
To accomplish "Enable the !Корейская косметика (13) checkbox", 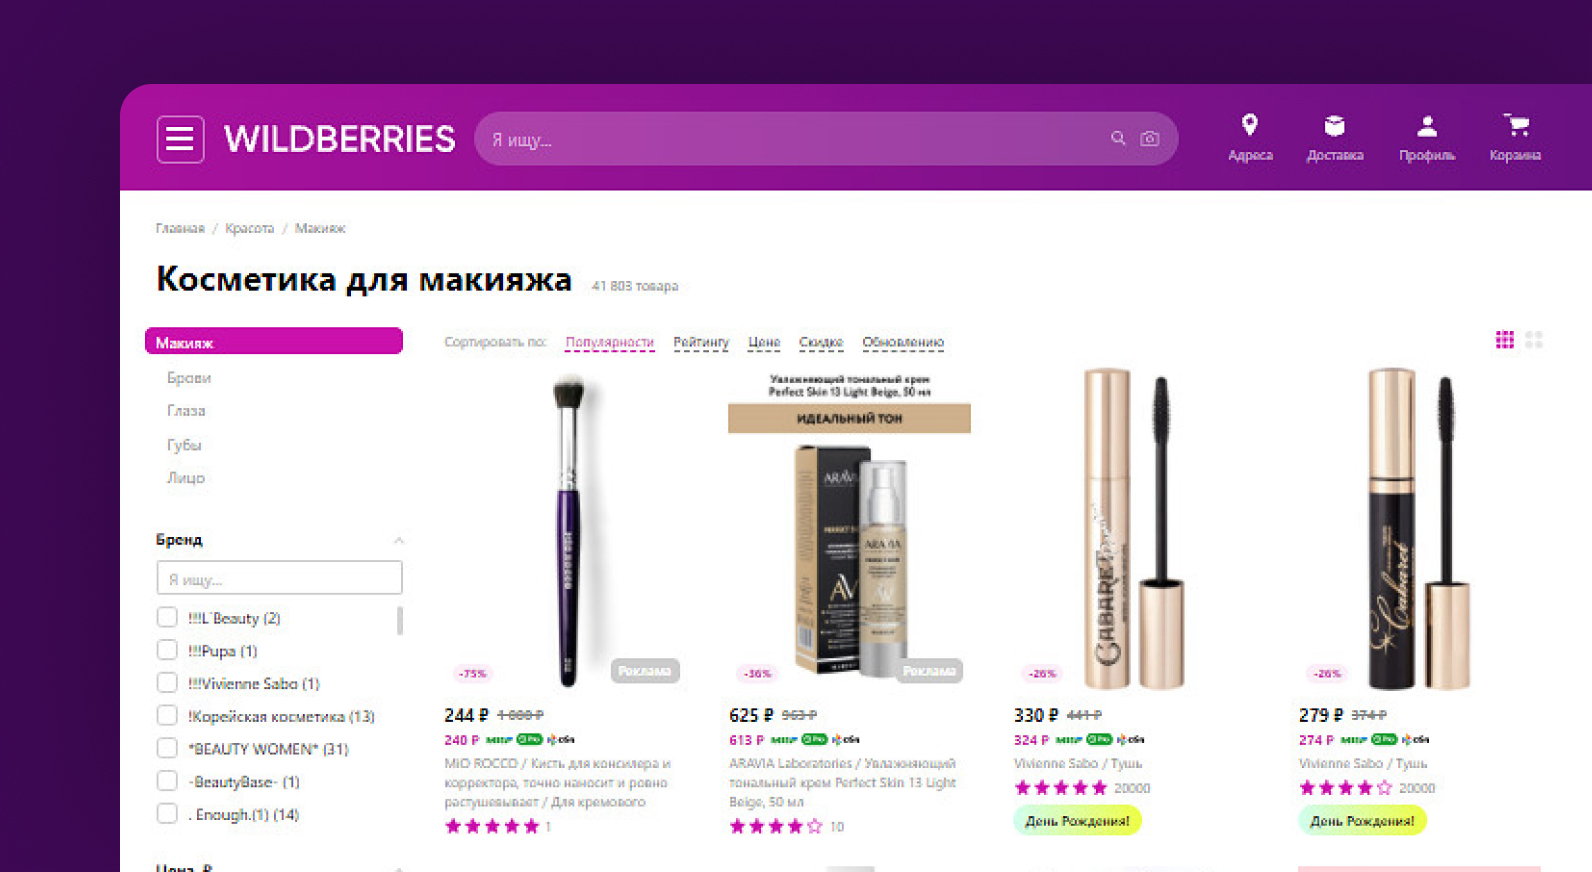I will click(x=167, y=716).
